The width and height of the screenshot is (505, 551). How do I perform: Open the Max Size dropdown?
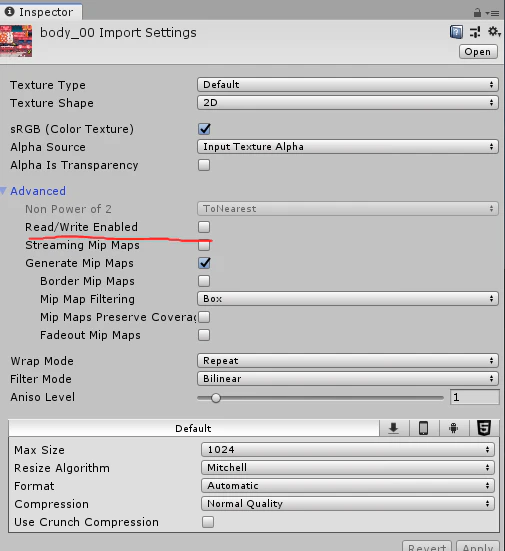tap(348, 449)
